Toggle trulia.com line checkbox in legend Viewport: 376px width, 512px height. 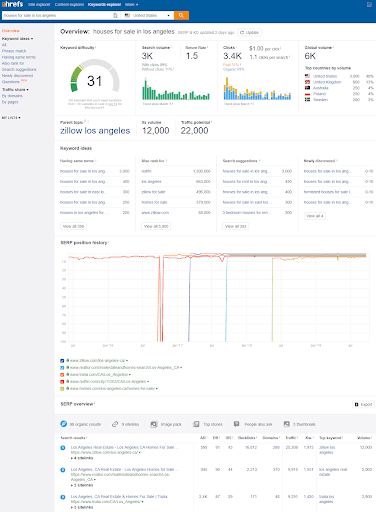(x=62, y=375)
